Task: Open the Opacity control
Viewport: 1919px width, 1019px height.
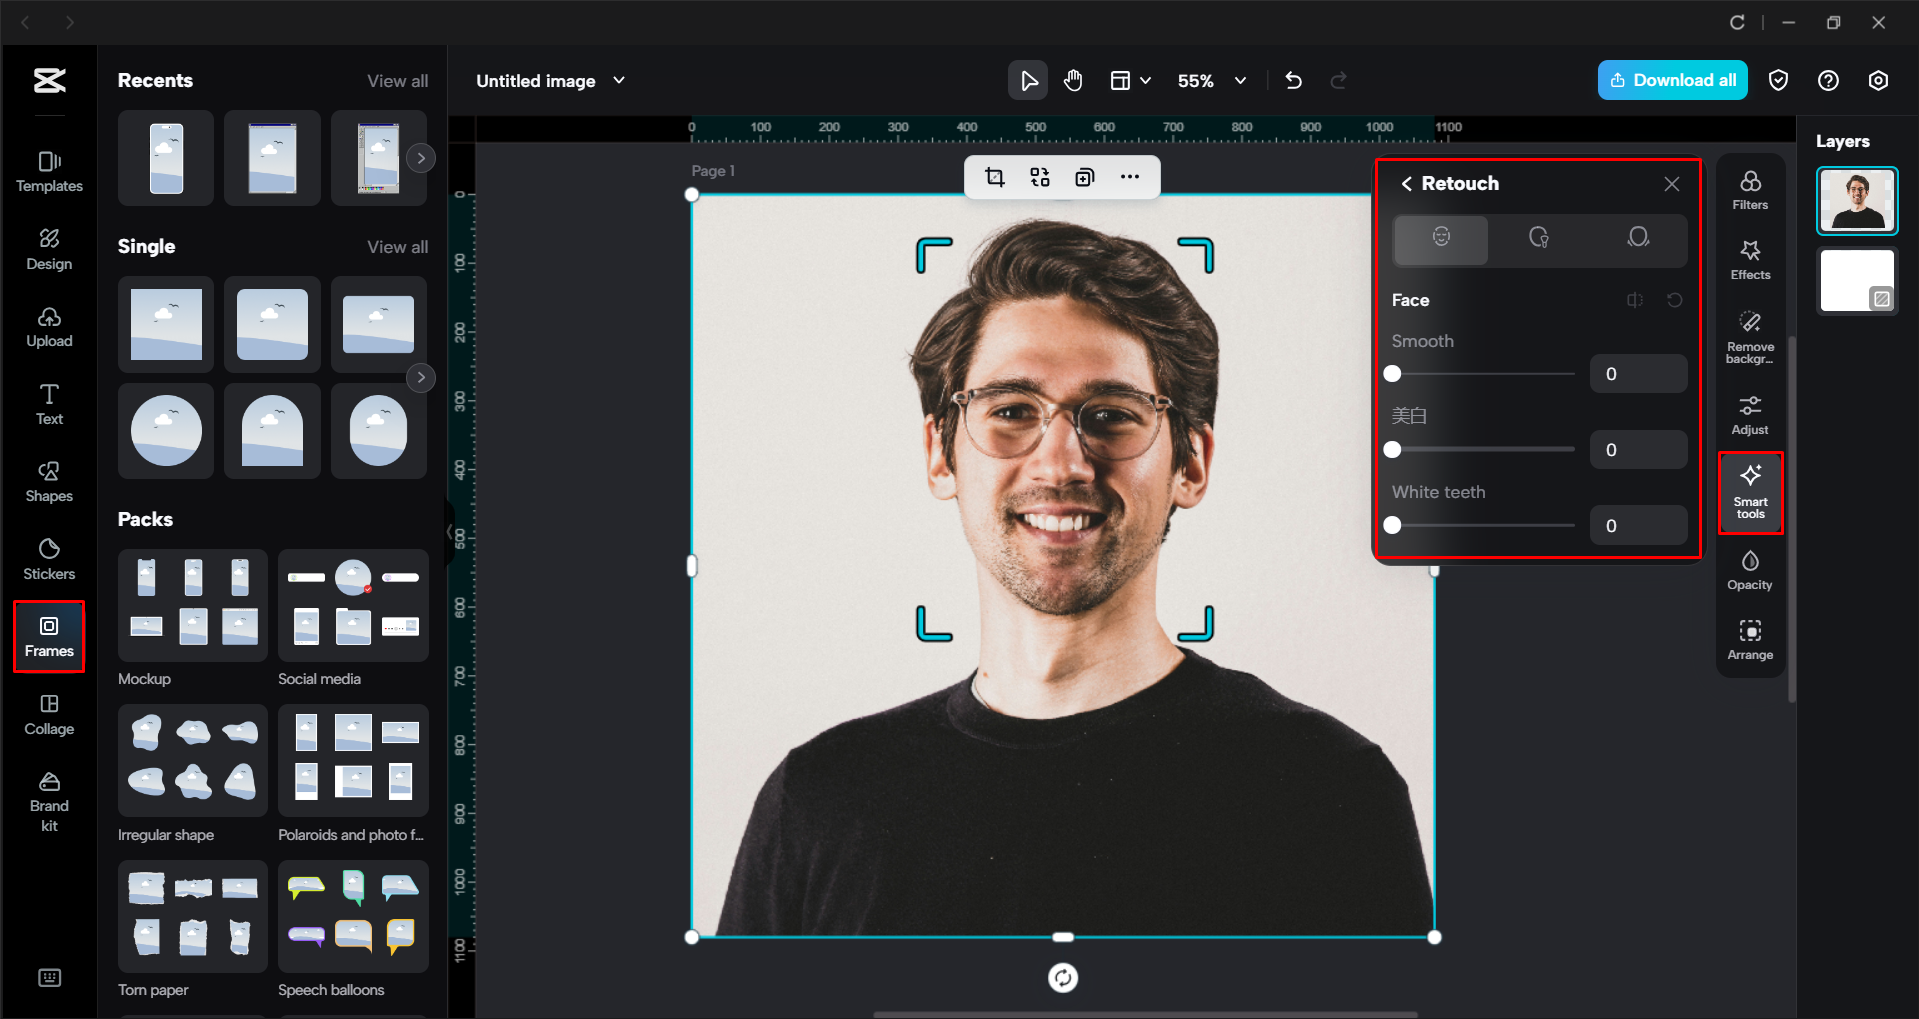Action: (1749, 568)
